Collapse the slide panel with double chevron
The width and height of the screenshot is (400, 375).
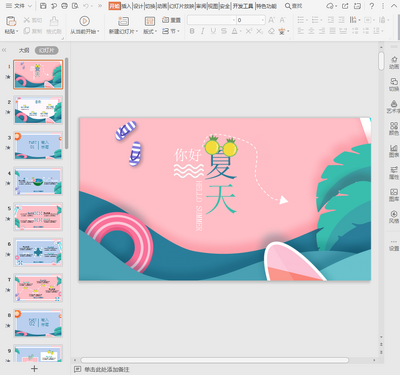(x=4, y=50)
